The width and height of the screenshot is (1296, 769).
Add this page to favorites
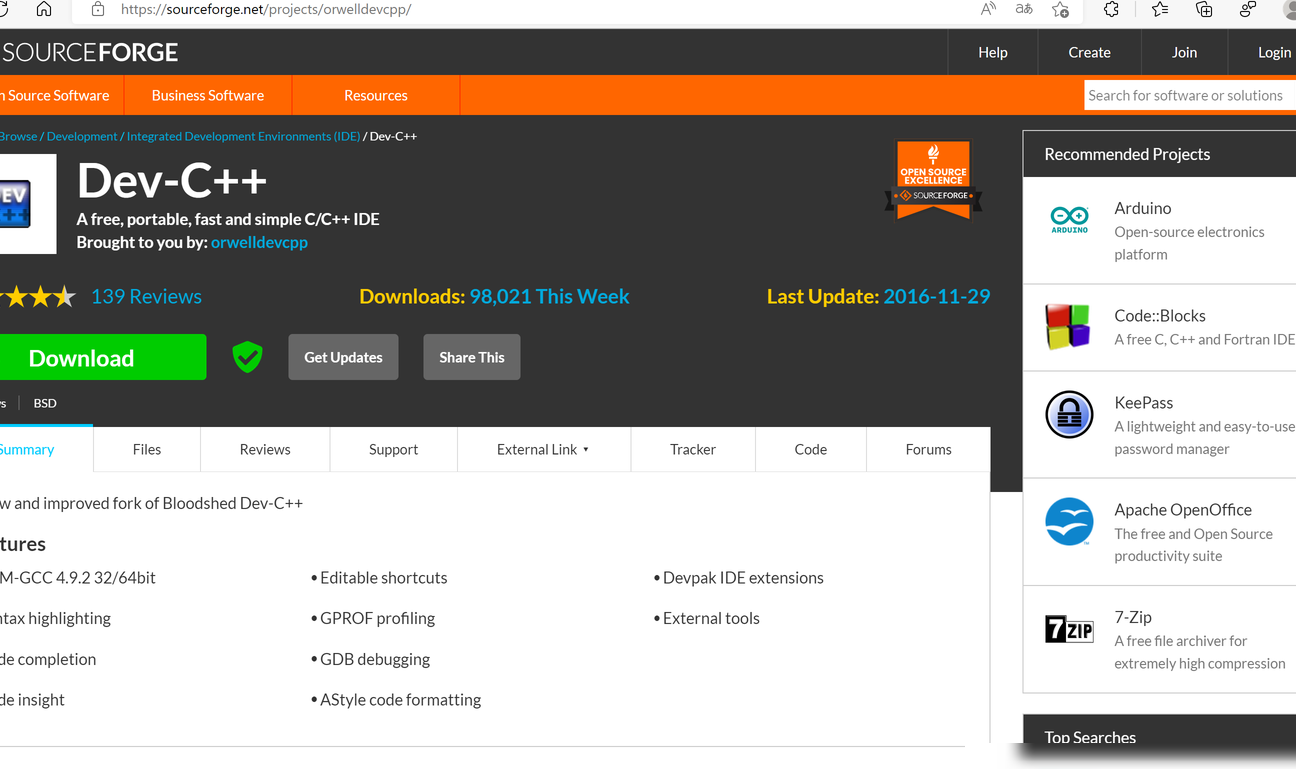pyautogui.click(x=1060, y=9)
